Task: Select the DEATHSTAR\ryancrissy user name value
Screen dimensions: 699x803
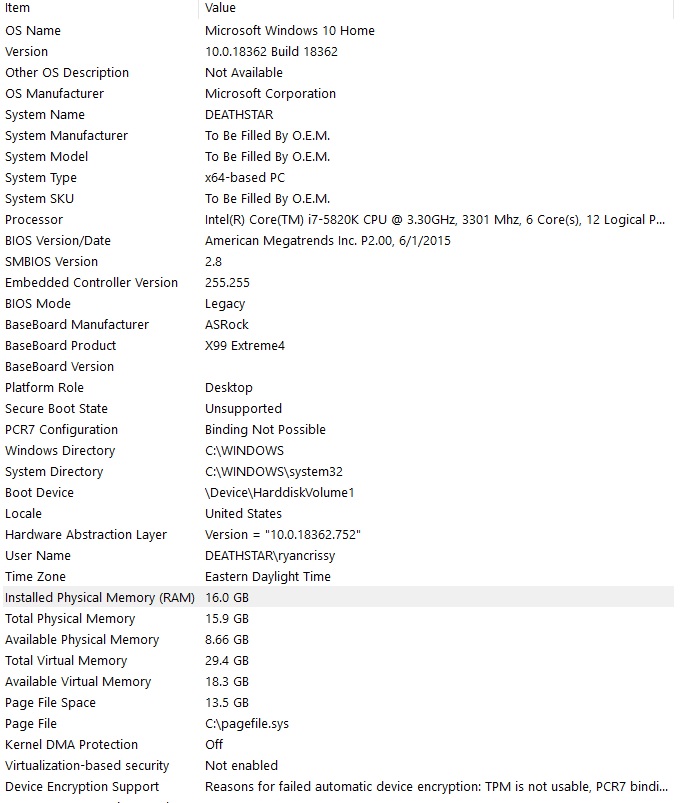Action: (x=270, y=556)
